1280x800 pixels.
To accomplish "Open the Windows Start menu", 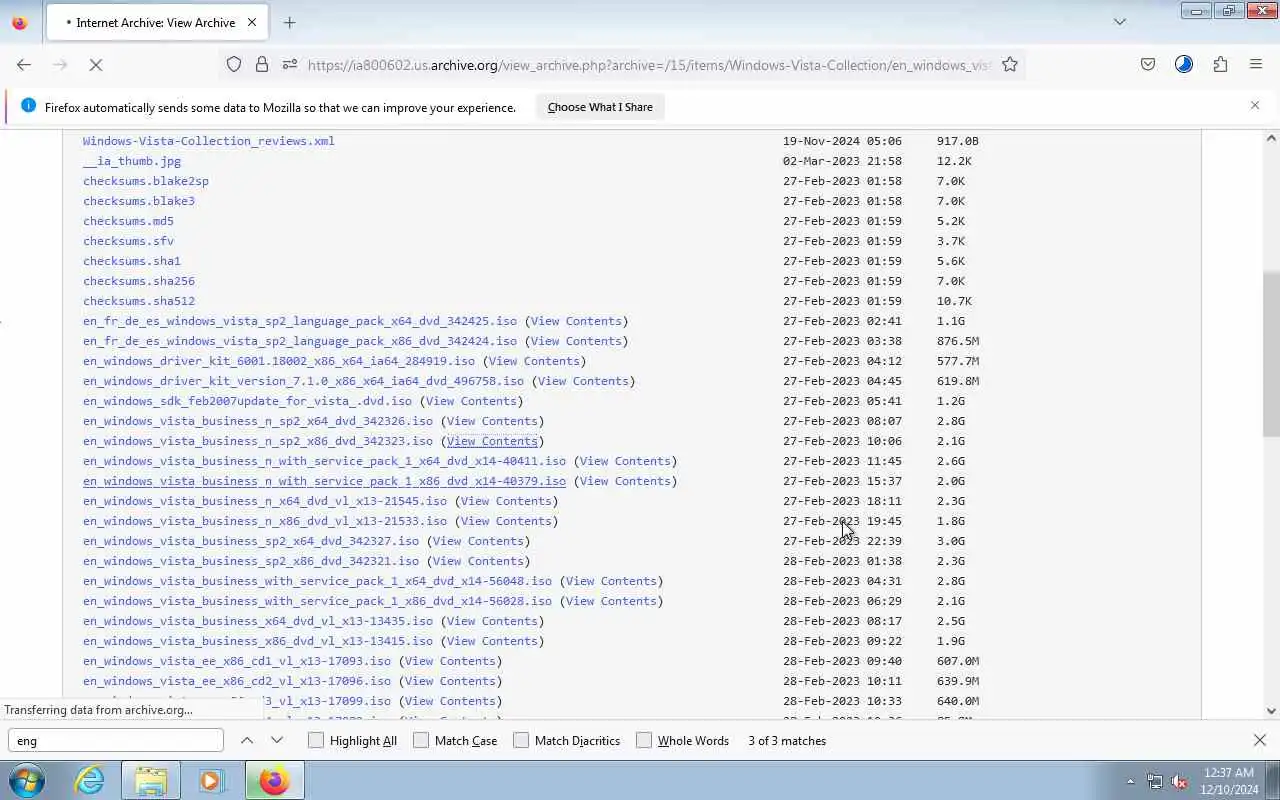I will (x=27, y=780).
